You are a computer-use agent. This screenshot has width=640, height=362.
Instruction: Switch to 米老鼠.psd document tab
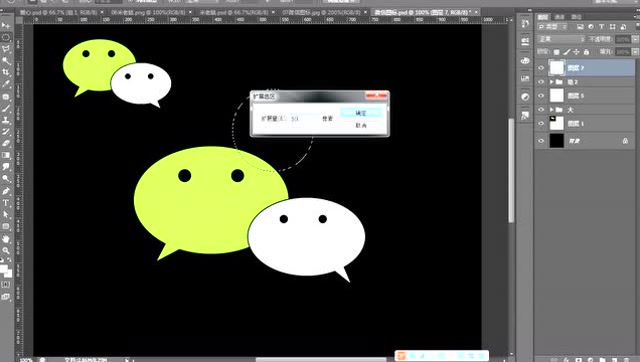click(x=235, y=13)
